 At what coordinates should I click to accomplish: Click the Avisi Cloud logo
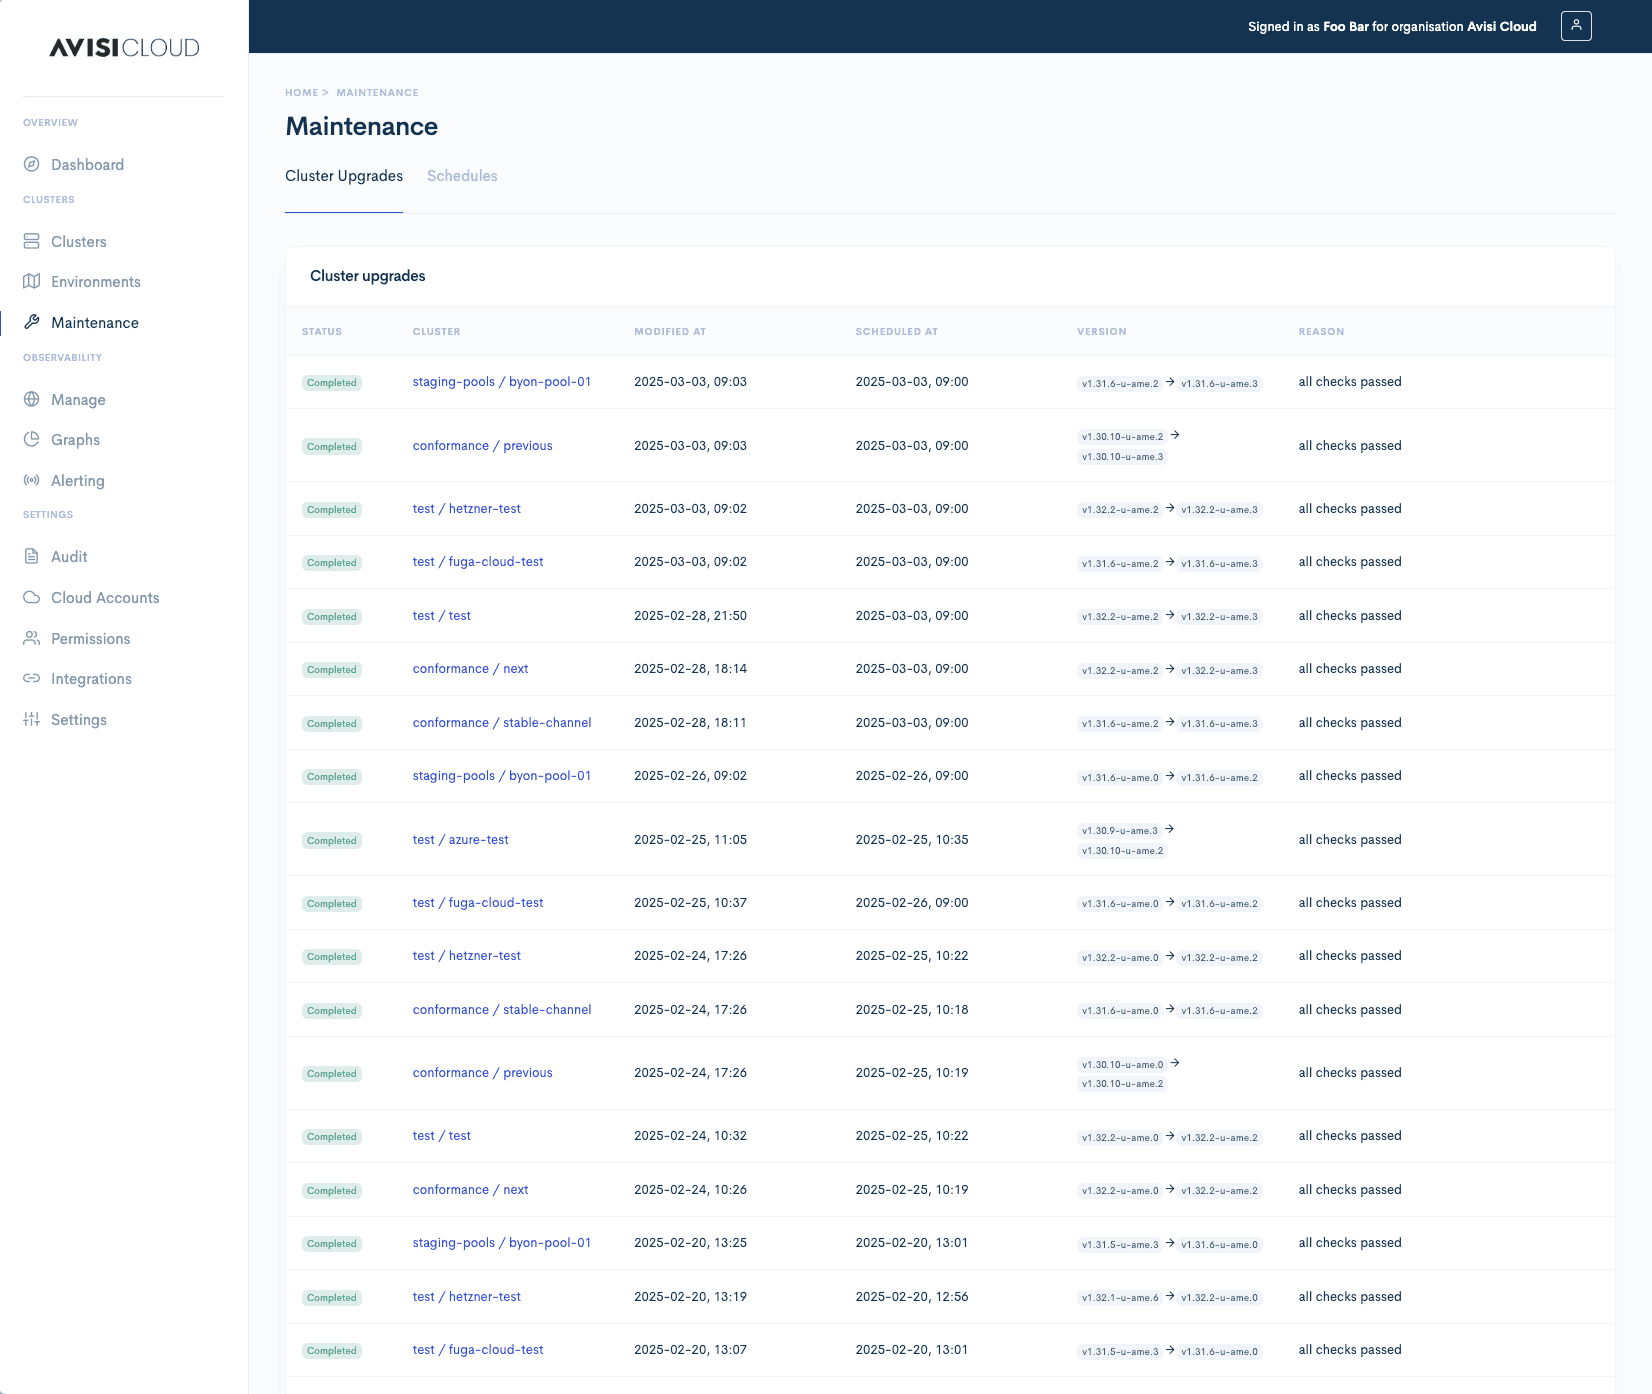coord(123,47)
